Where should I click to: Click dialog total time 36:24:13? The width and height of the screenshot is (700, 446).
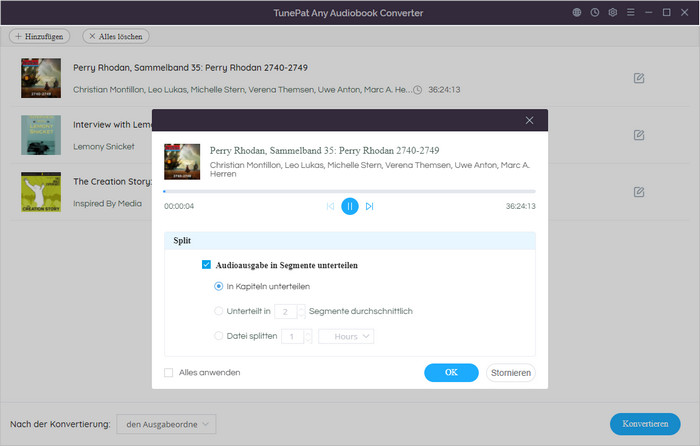point(521,206)
